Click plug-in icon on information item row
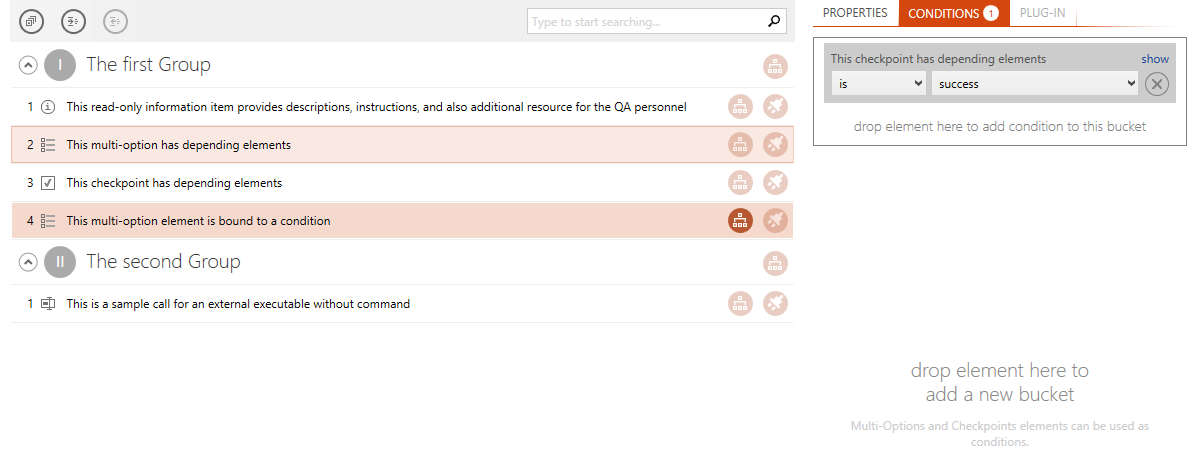The width and height of the screenshot is (1189, 450). [775, 107]
